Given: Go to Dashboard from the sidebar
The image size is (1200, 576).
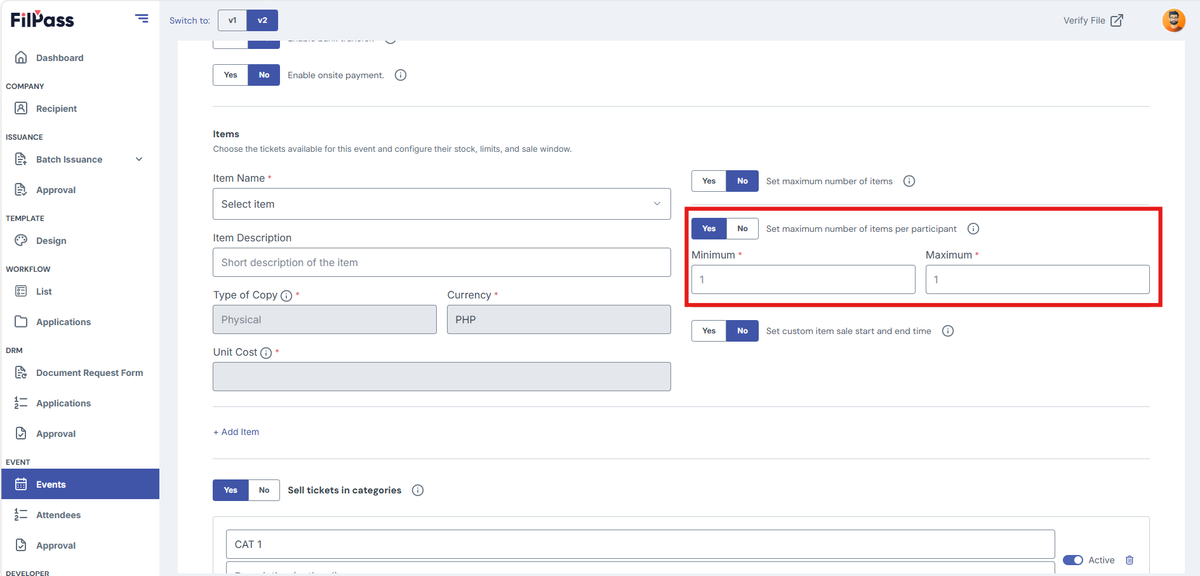Looking at the screenshot, I should point(59,58).
